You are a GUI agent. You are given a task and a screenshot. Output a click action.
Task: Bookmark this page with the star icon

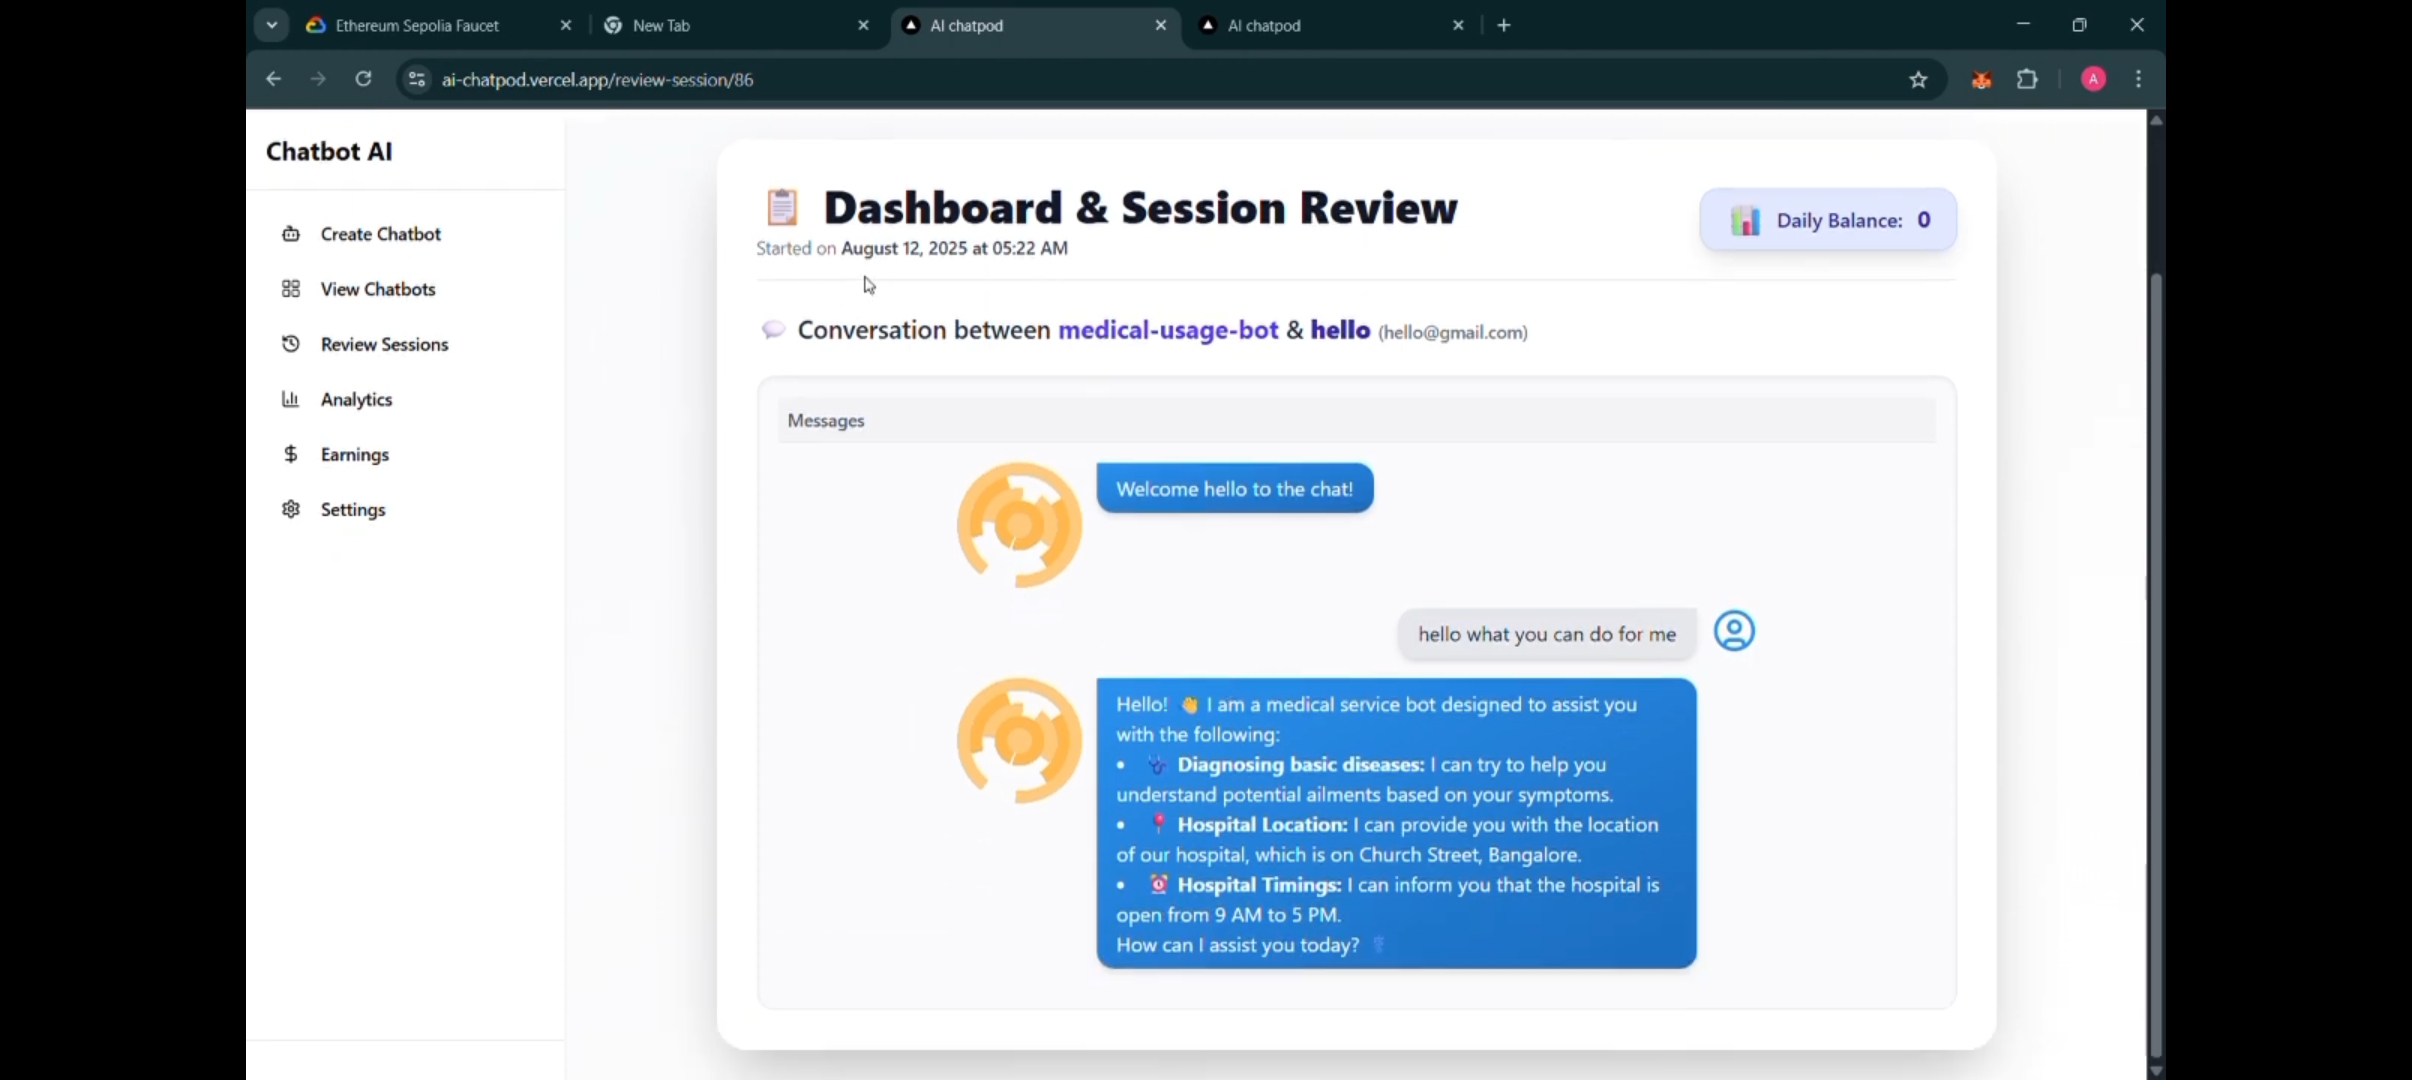1917,80
